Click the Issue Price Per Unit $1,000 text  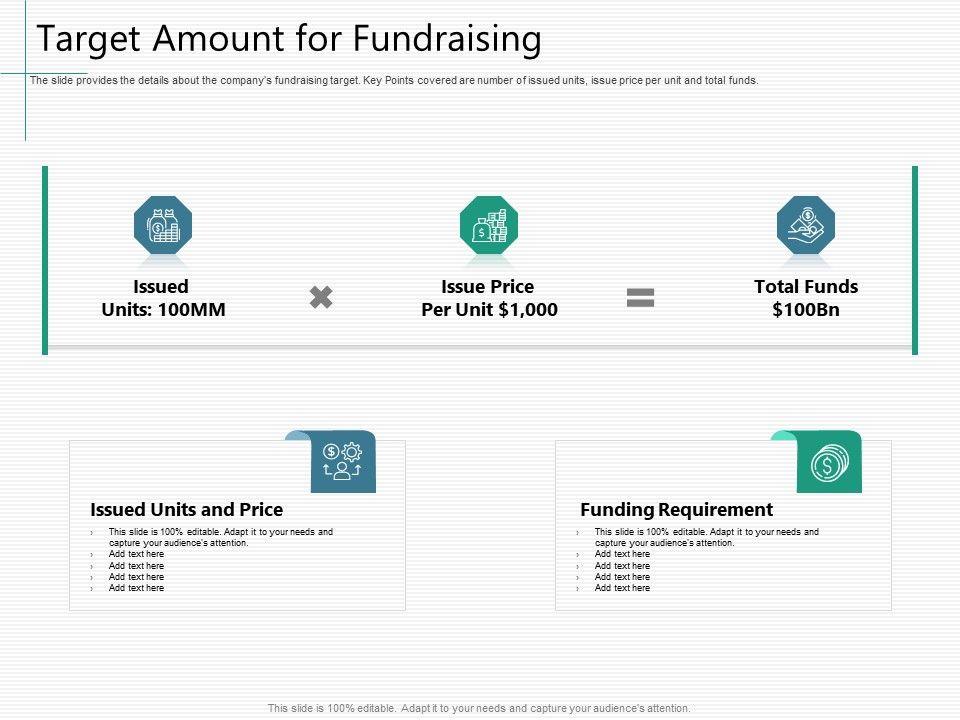pos(489,298)
